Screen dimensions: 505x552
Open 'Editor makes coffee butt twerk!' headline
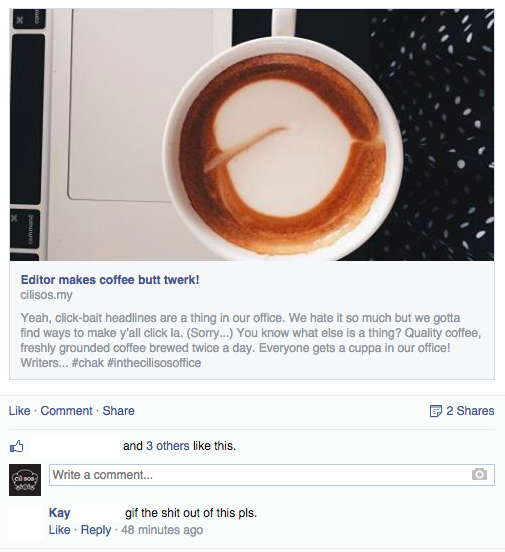(110, 280)
